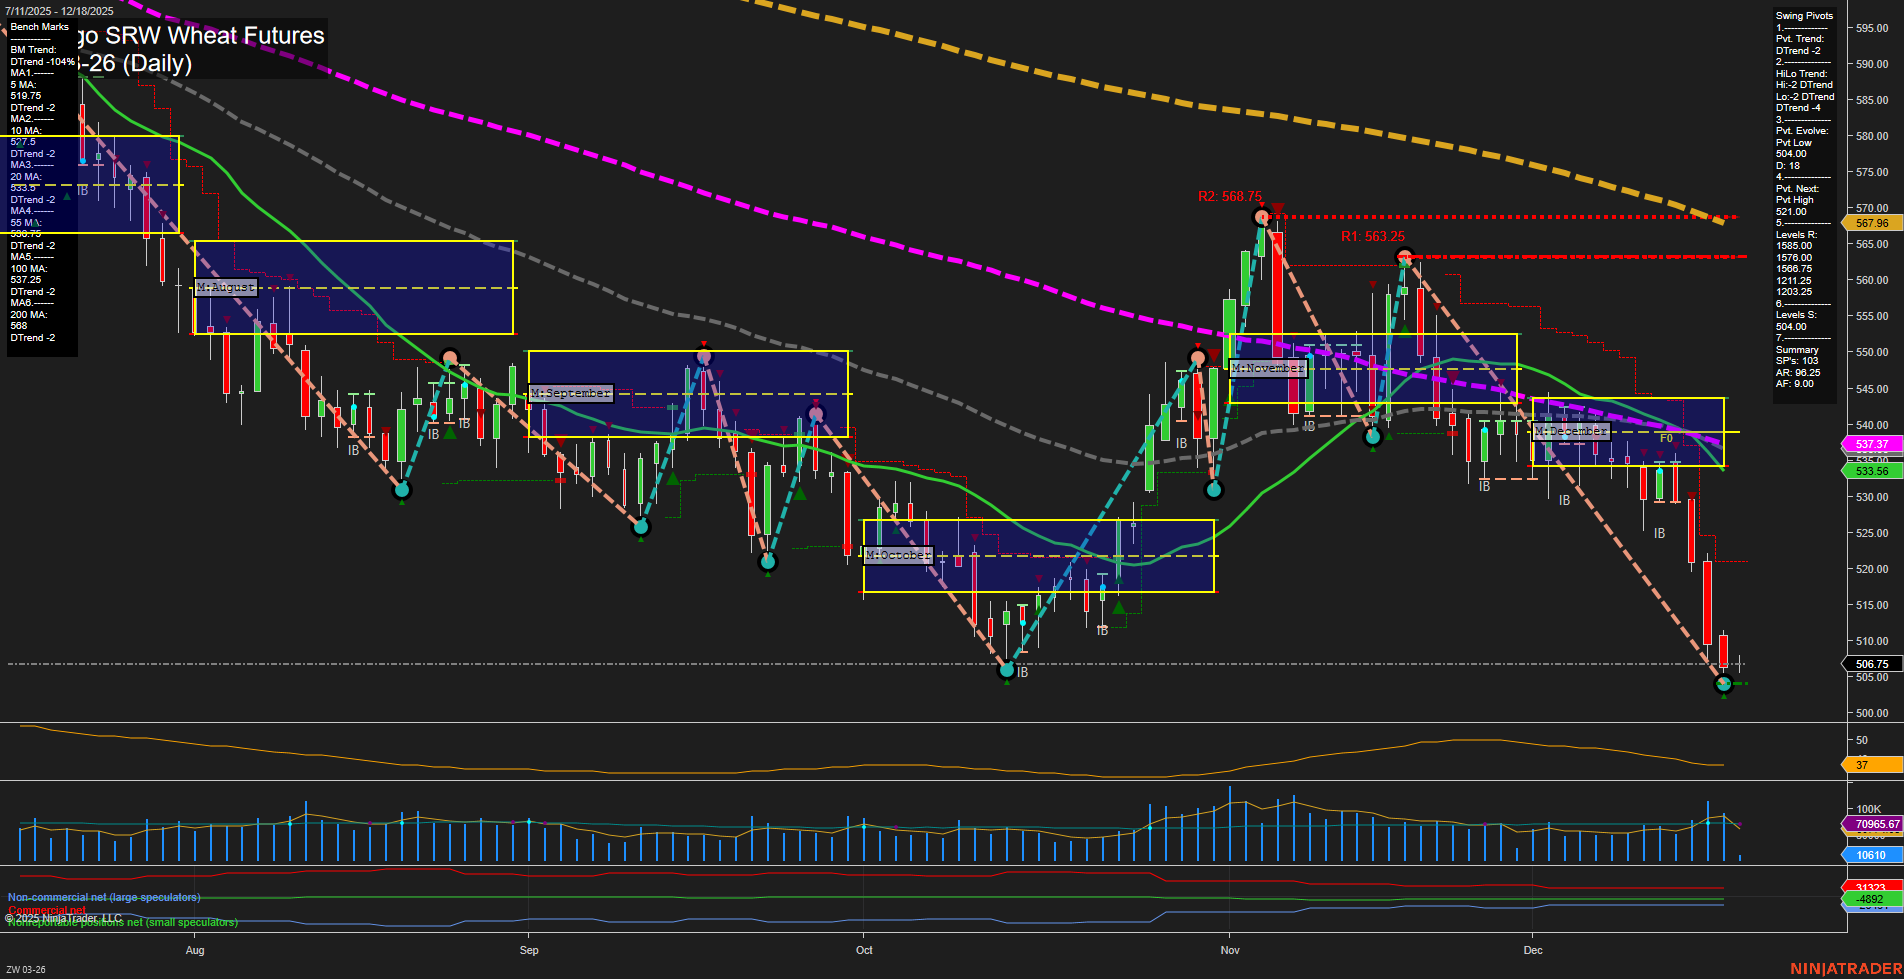Click the ZW 03-26 instrument label at bottom left
Image resolution: width=1904 pixels, height=979 pixels.
26,968
